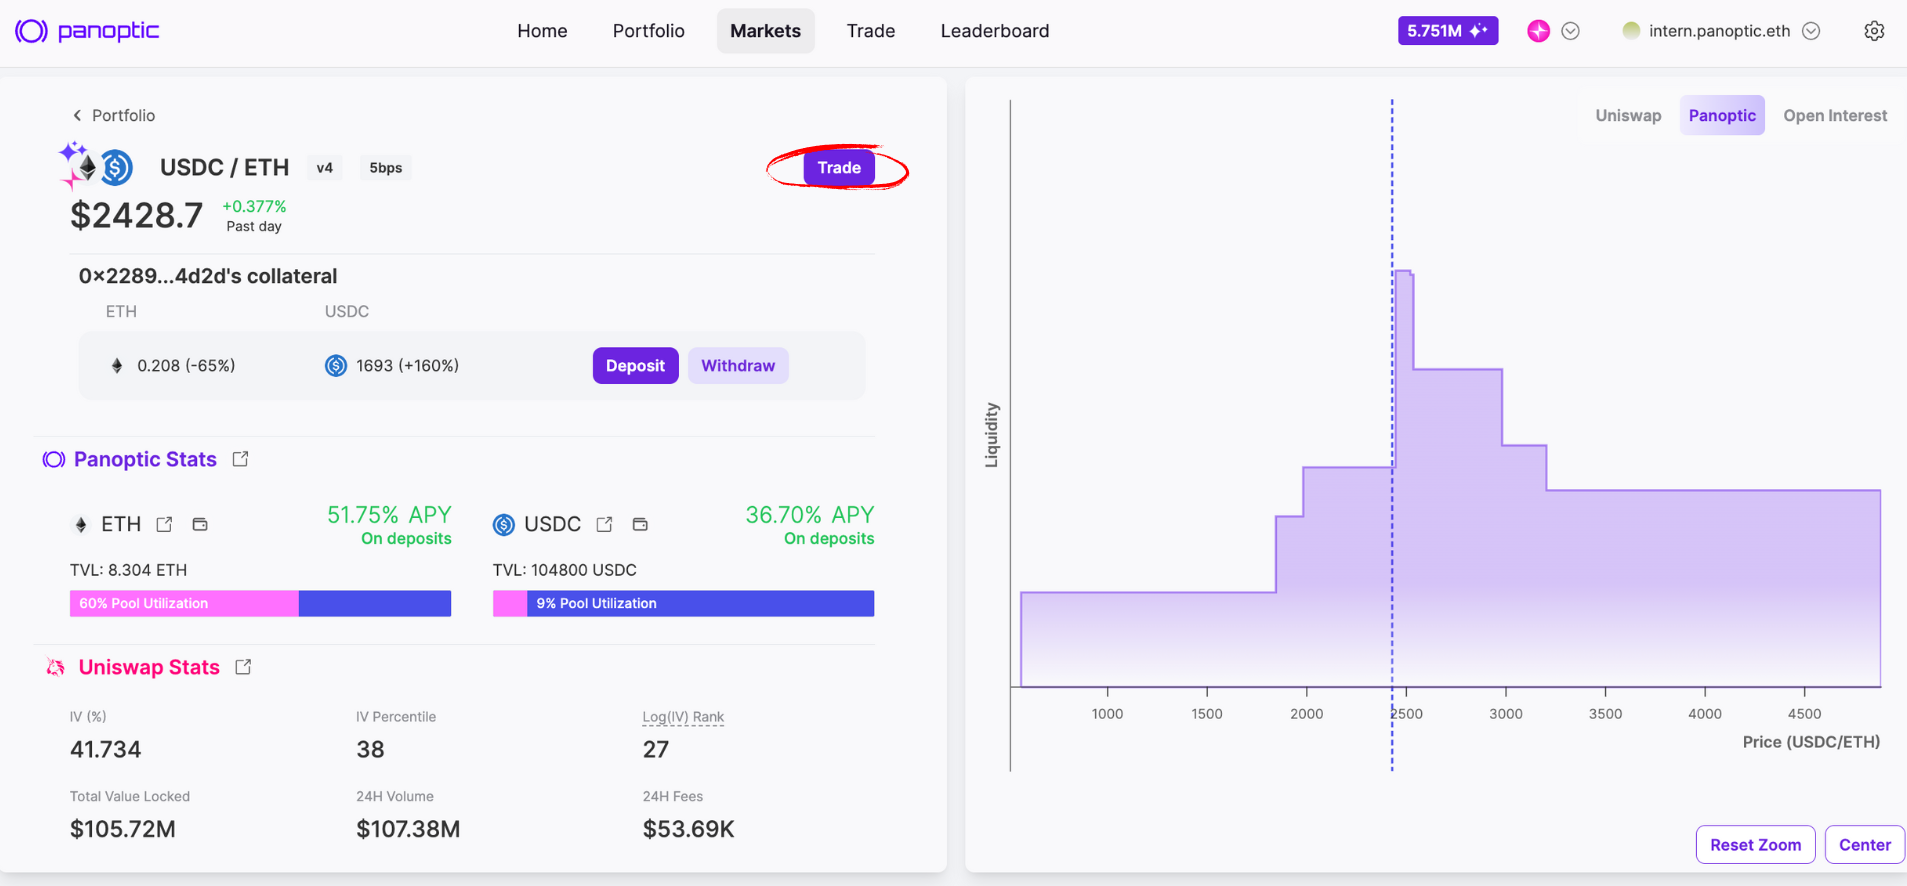Click USDC icon in collateral row
The width and height of the screenshot is (1907, 886).
336,366
